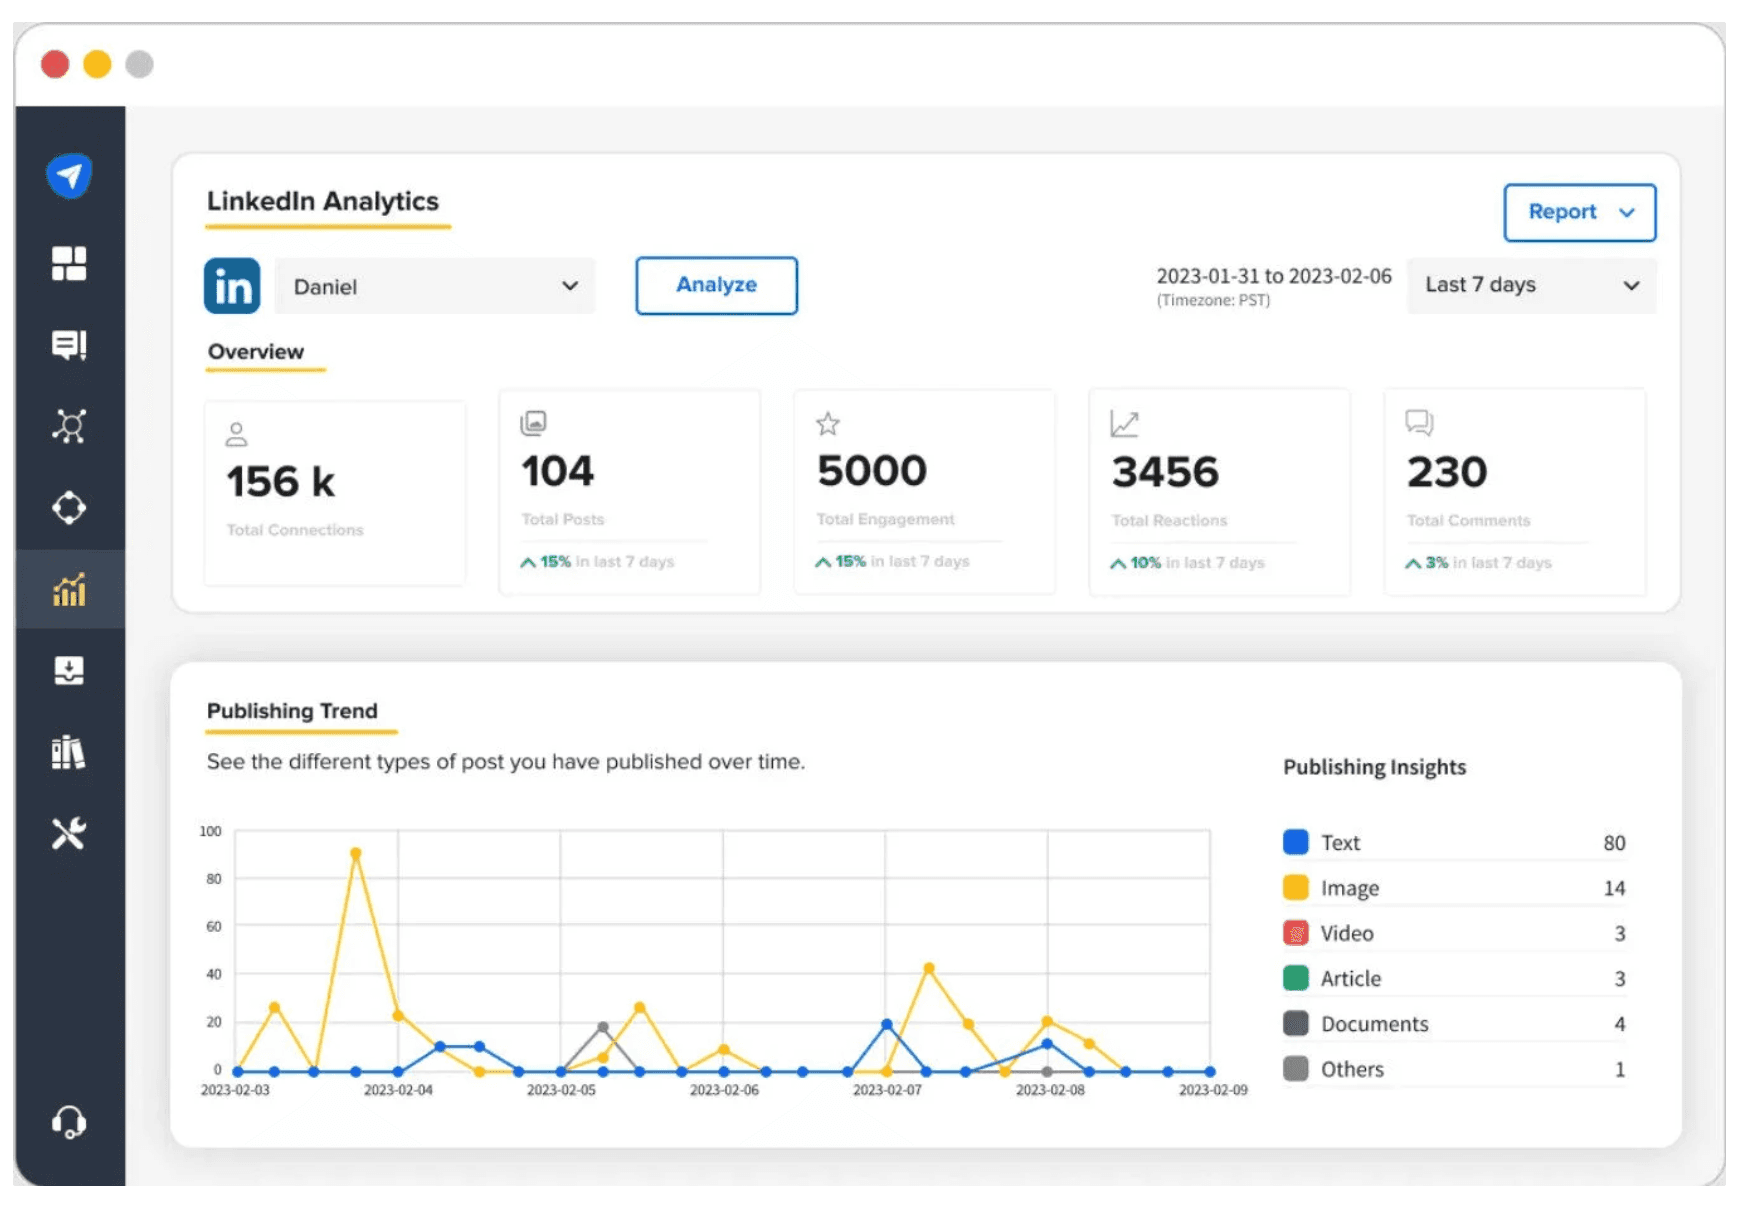Click the paper plane logo in sidebar
The width and height of the screenshot is (1748, 1208).
coord(69,176)
